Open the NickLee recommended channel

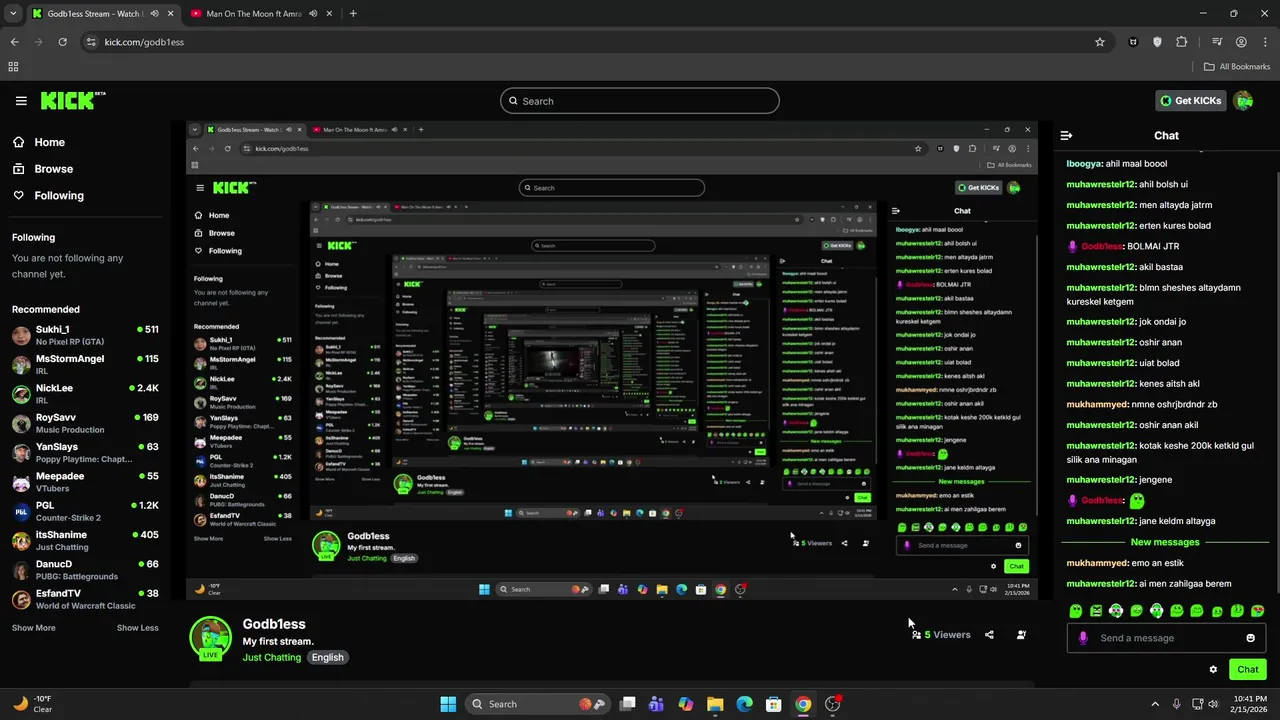85,393
